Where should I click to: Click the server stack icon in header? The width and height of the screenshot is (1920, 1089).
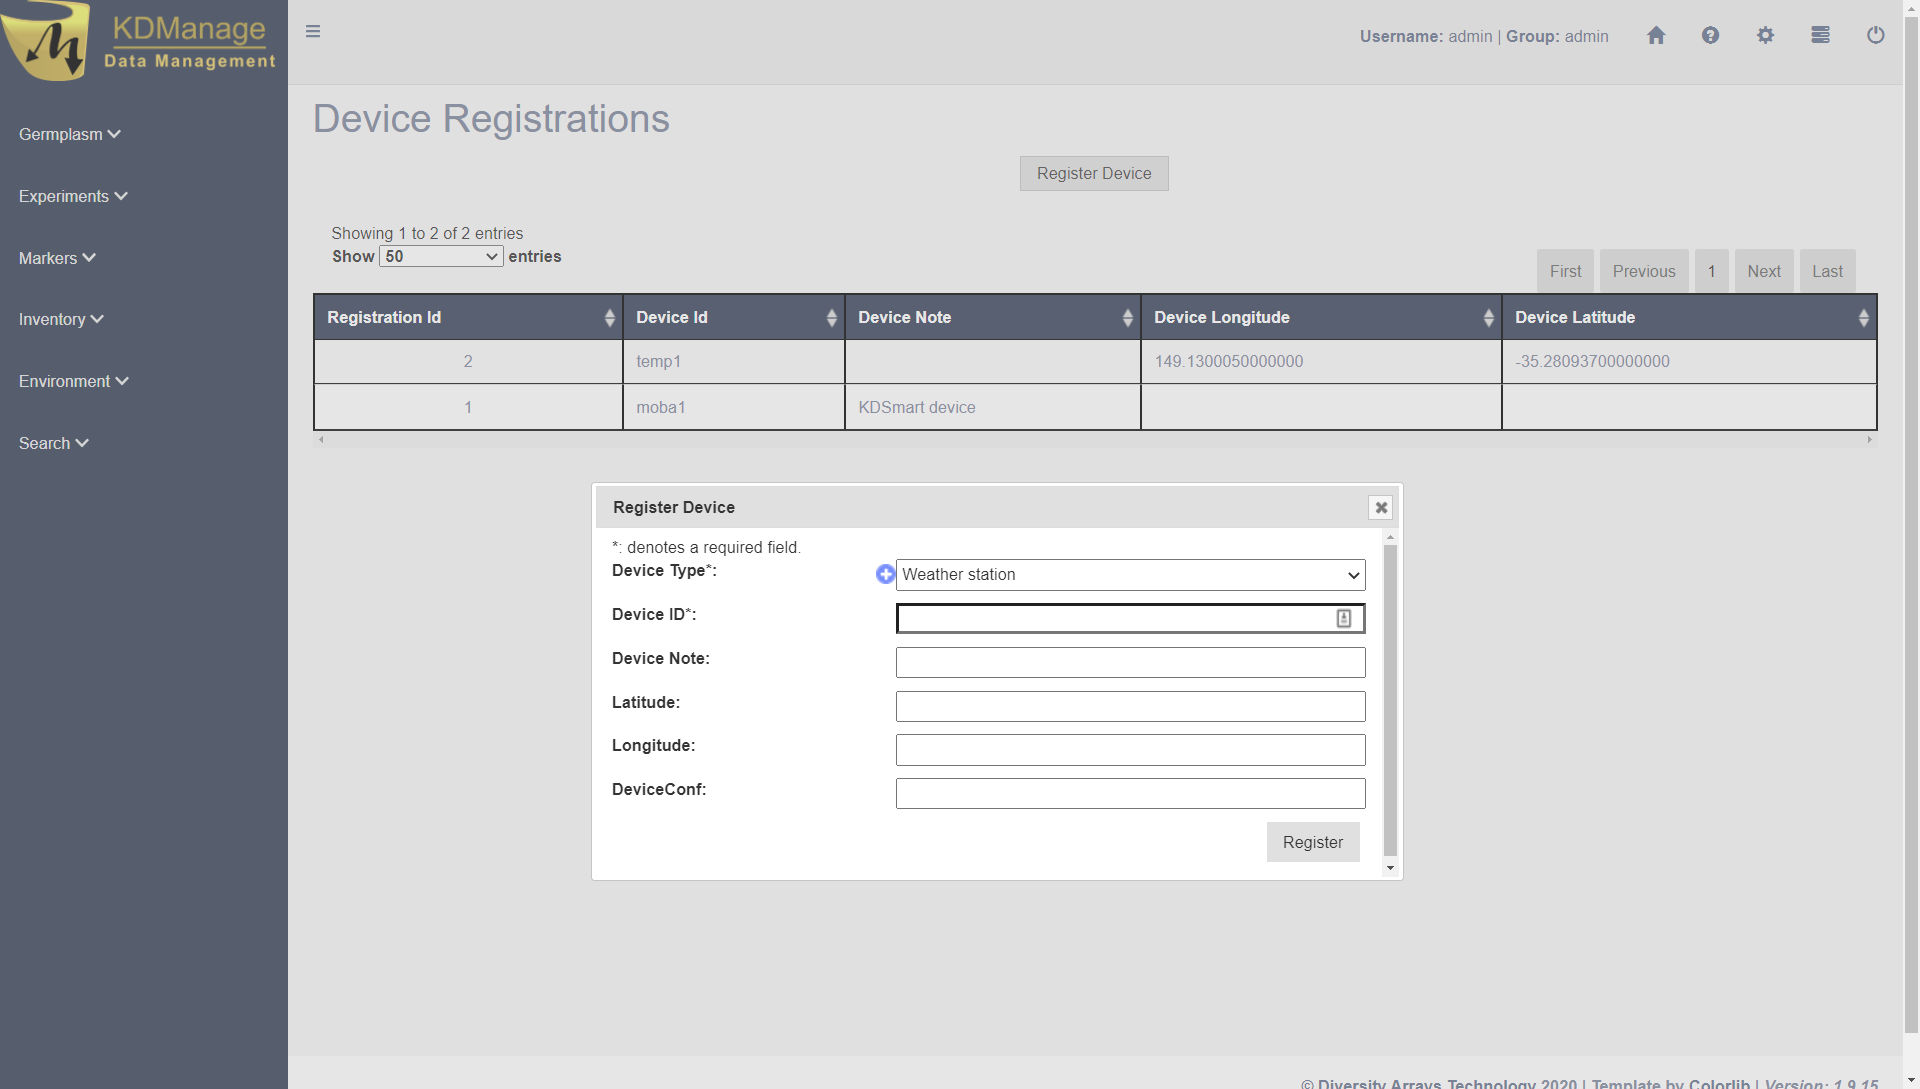click(x=1820, y=36)
